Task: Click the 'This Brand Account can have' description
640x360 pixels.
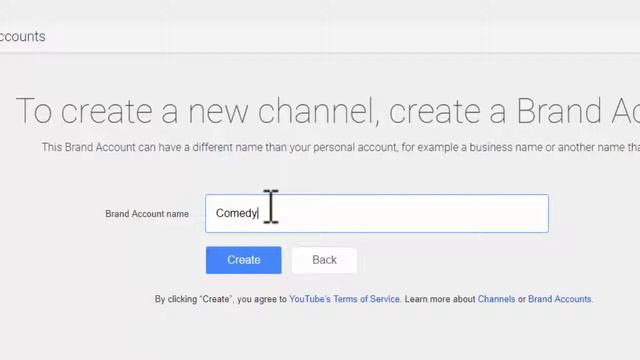Action: [341, 147]
